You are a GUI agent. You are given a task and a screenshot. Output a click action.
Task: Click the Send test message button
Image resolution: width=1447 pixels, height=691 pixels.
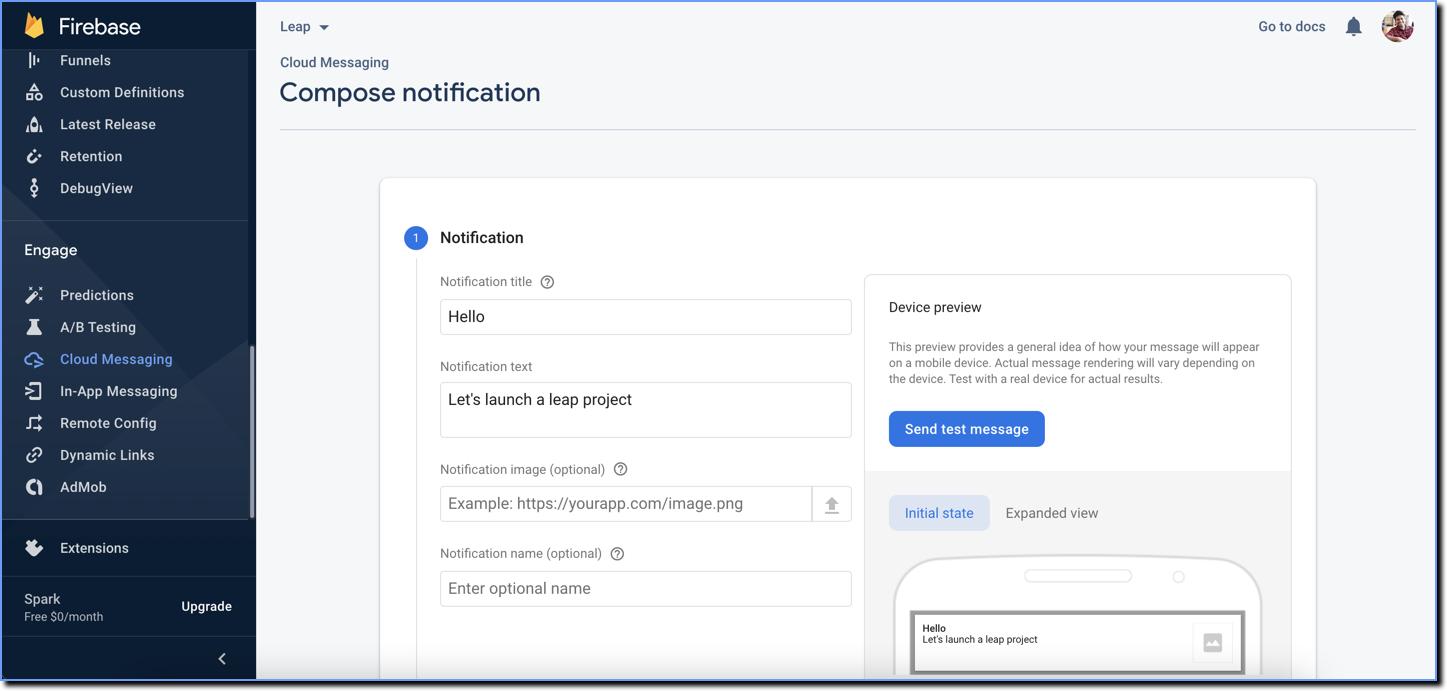tap(967, 429)
